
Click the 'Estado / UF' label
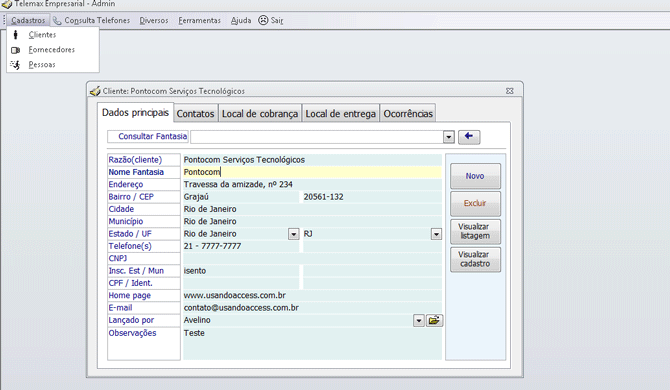point(130,234)
